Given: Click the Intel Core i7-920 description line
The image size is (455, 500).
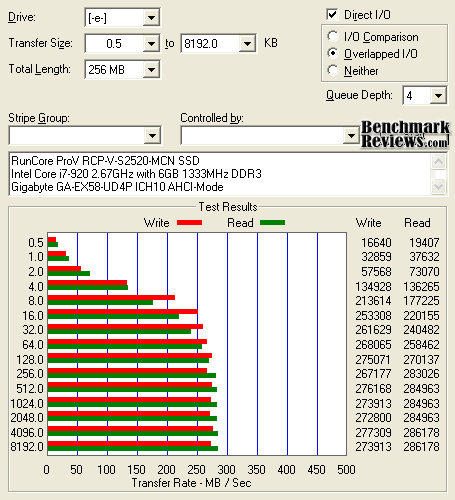Looking at the screenshot, I should pos(136,174).
